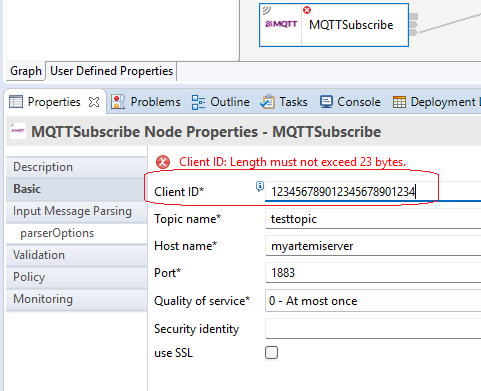Screen dimensions: 481x391
Task: Select the Description properties section
Action: coord(77,167)
